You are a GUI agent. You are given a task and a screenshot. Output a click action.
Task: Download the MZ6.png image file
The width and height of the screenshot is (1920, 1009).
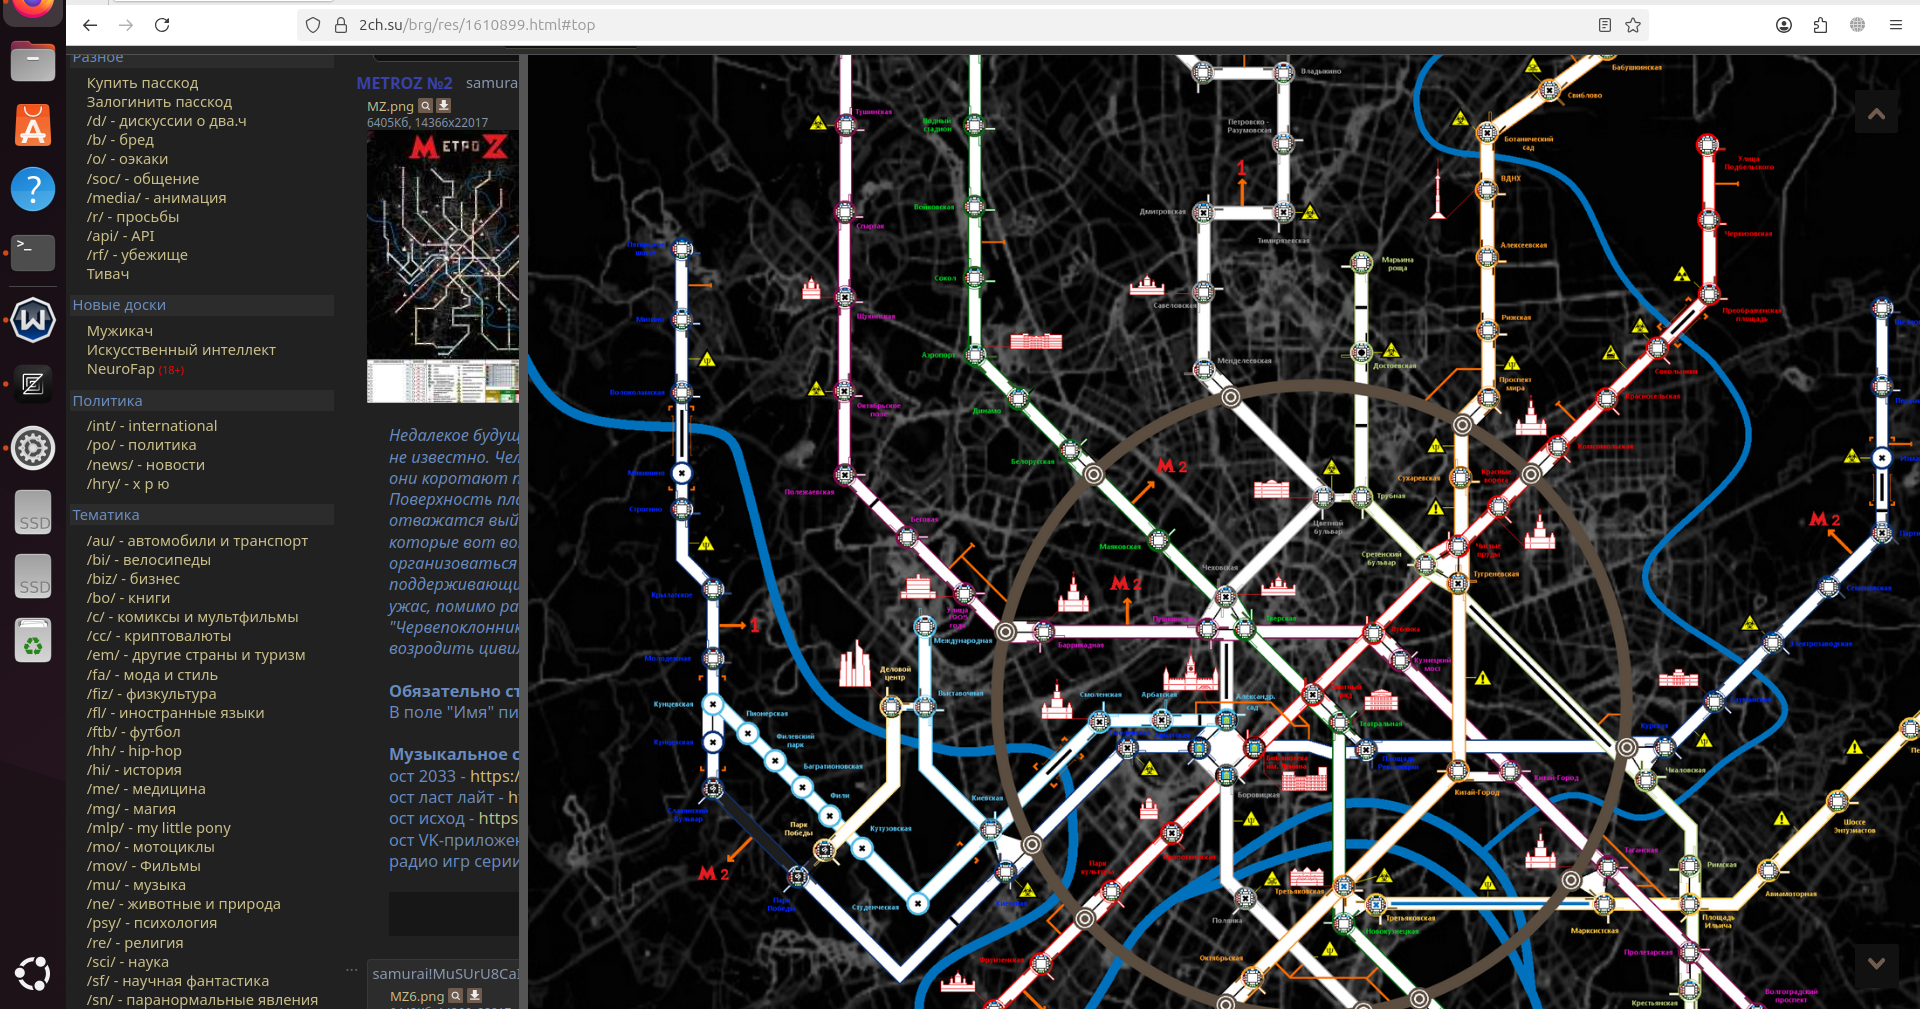coord(475,995)
